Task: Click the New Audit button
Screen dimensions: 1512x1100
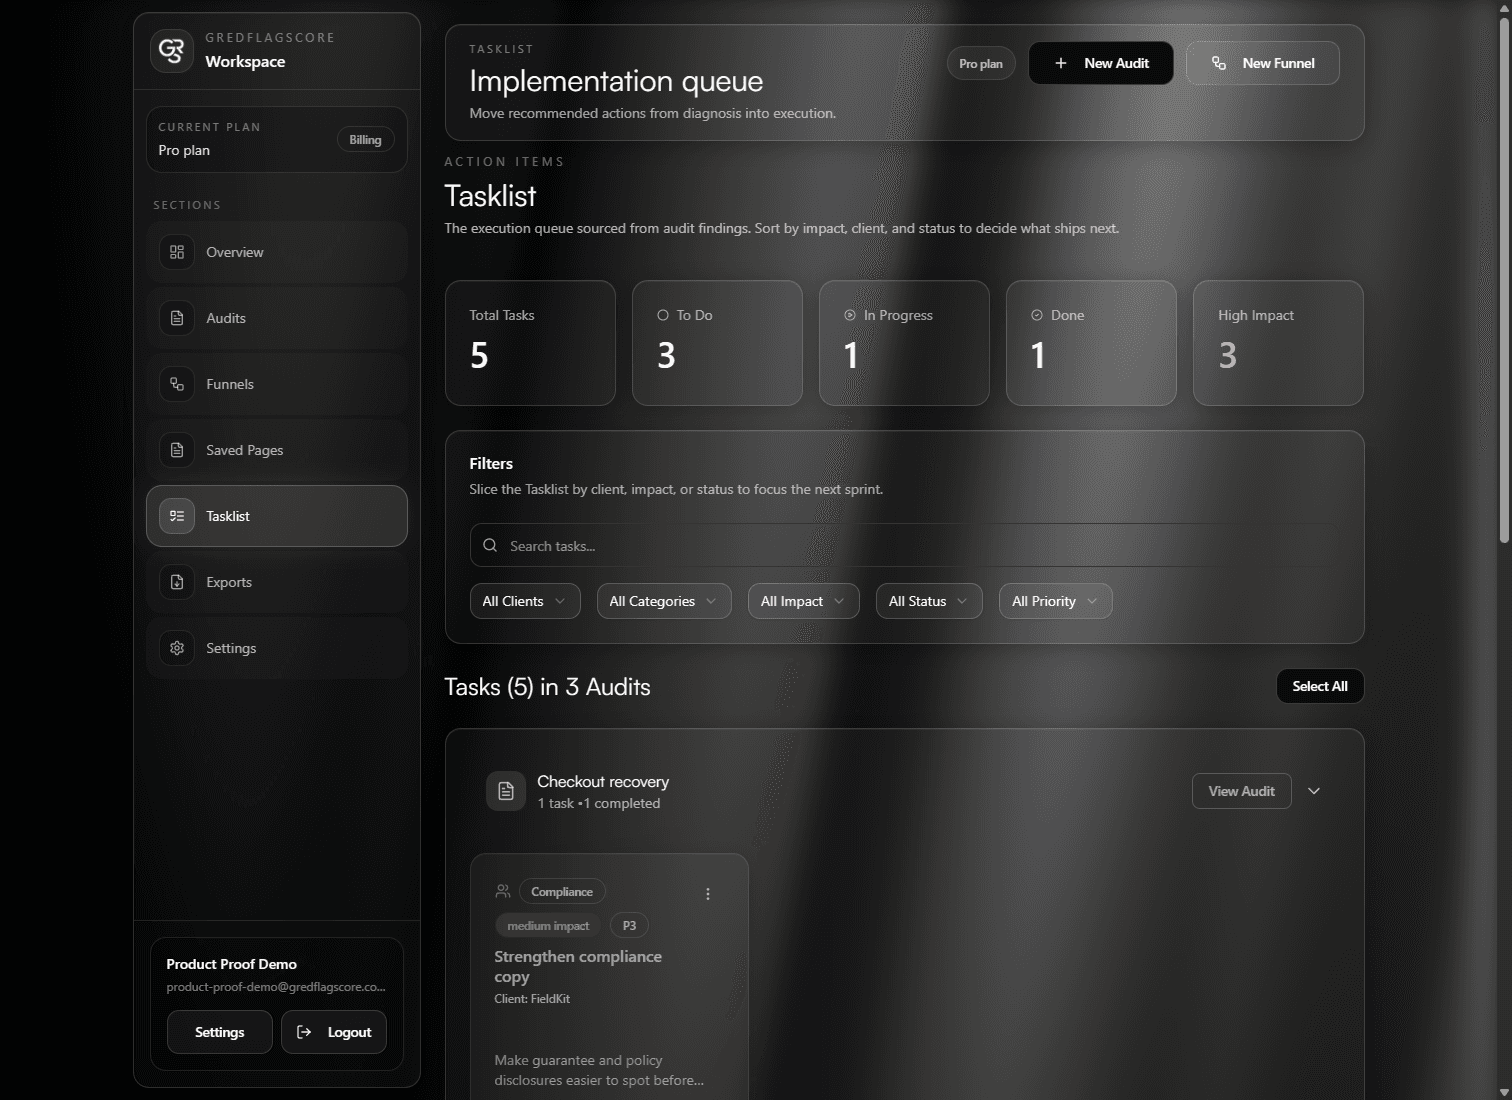Action: pos(1101,63)
